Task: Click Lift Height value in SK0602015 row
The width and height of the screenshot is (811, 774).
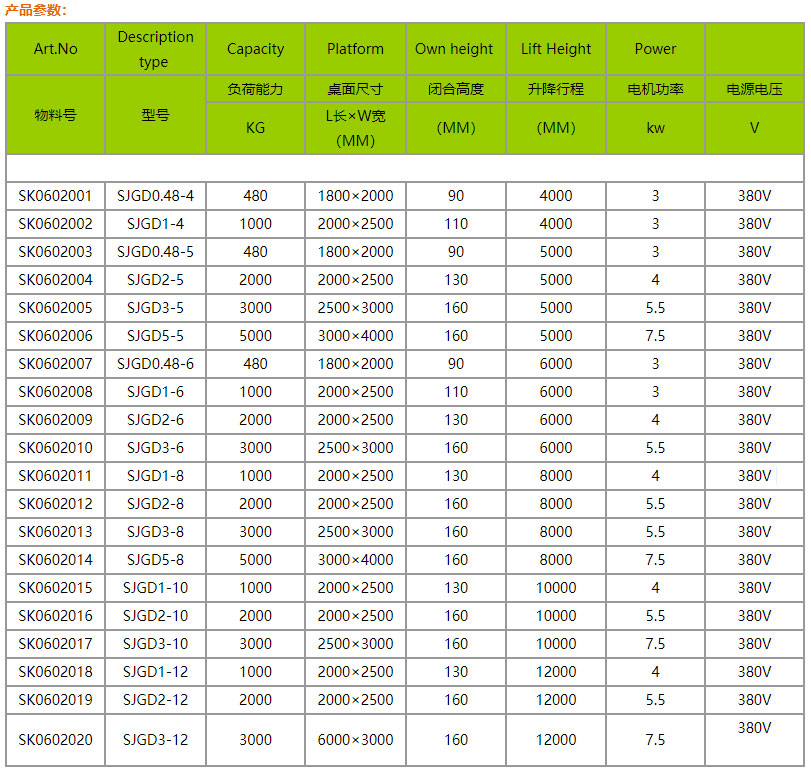Action: [555, 588]
